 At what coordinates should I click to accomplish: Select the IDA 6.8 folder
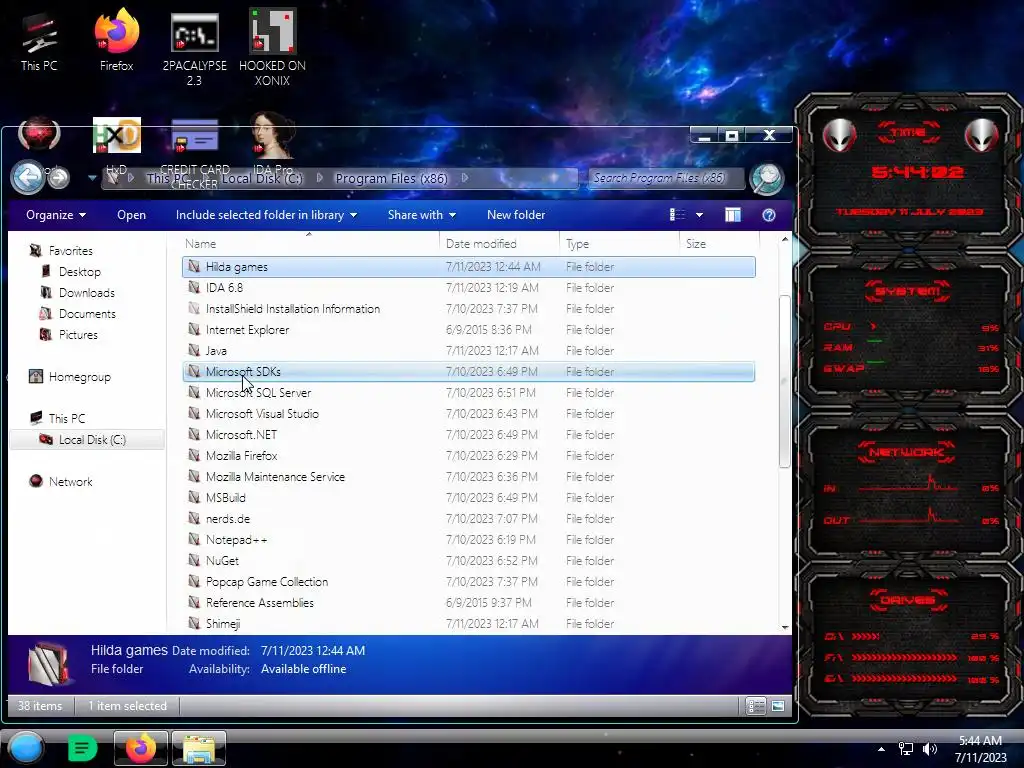(x=469, y=287)
